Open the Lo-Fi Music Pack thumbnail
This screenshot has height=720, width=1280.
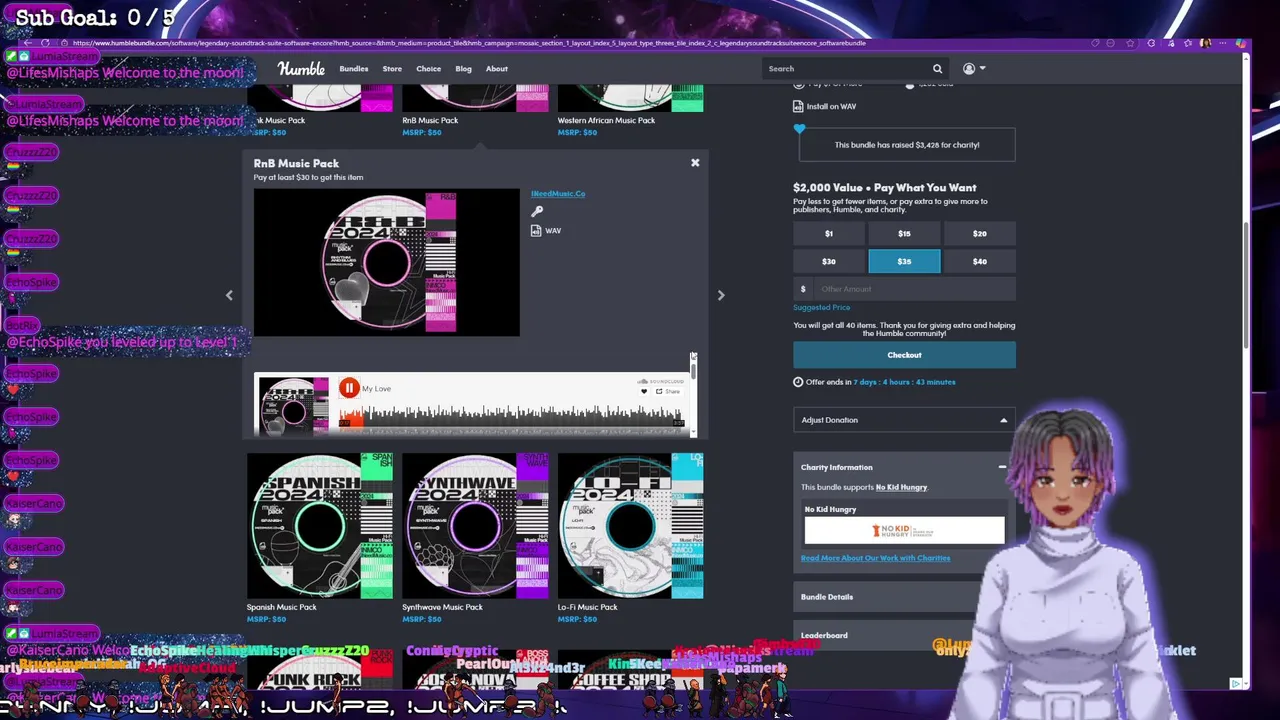click(x=630, y=526)
